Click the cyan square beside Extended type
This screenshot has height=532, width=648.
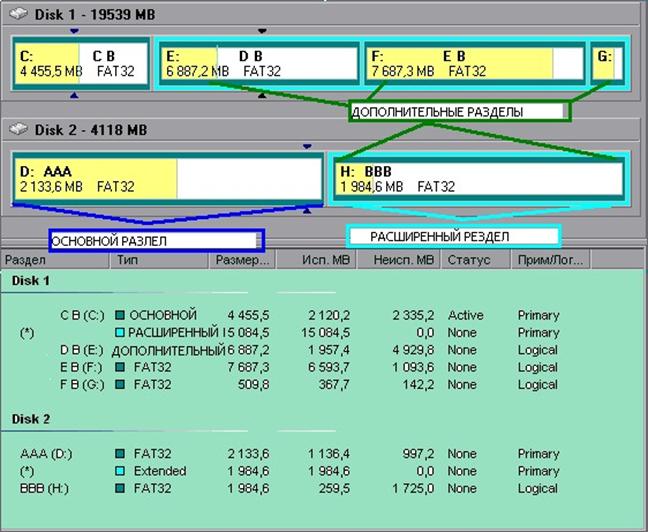[x=120, y=471]
